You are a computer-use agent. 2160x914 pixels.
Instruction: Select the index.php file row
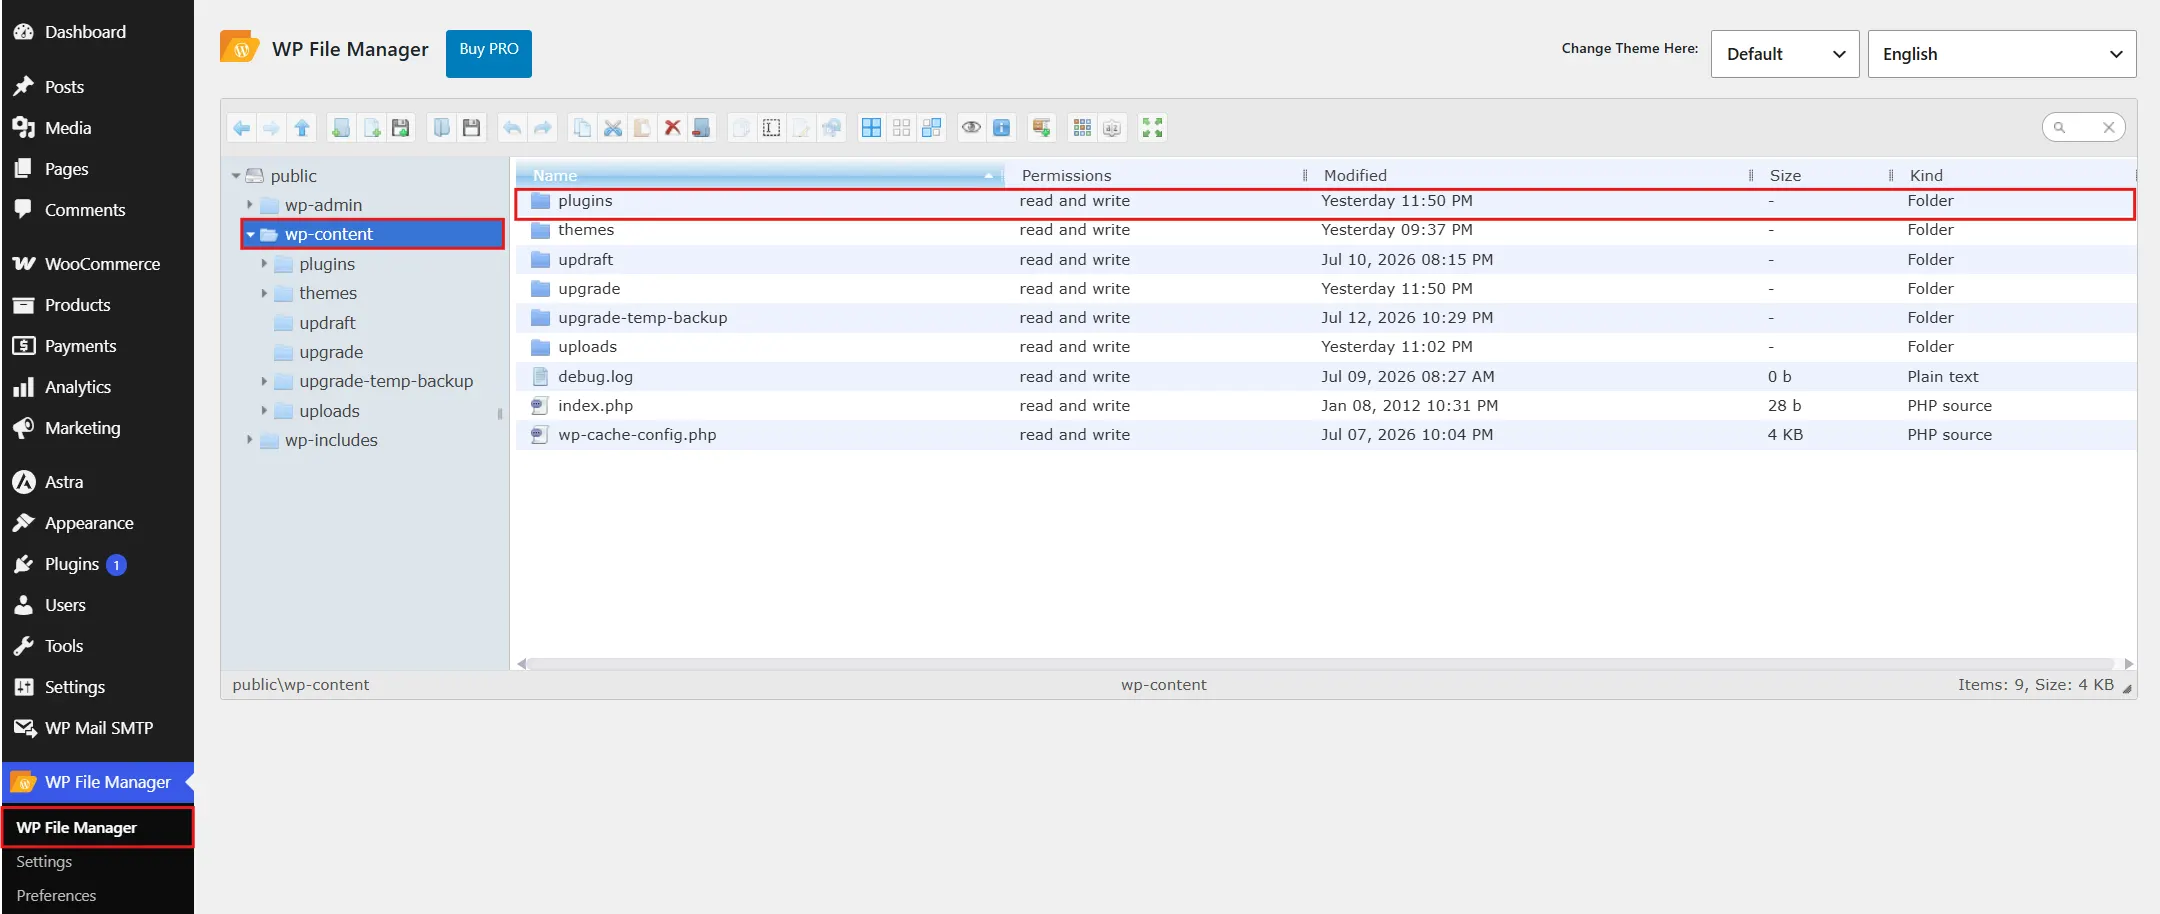tap(1326, 406)
